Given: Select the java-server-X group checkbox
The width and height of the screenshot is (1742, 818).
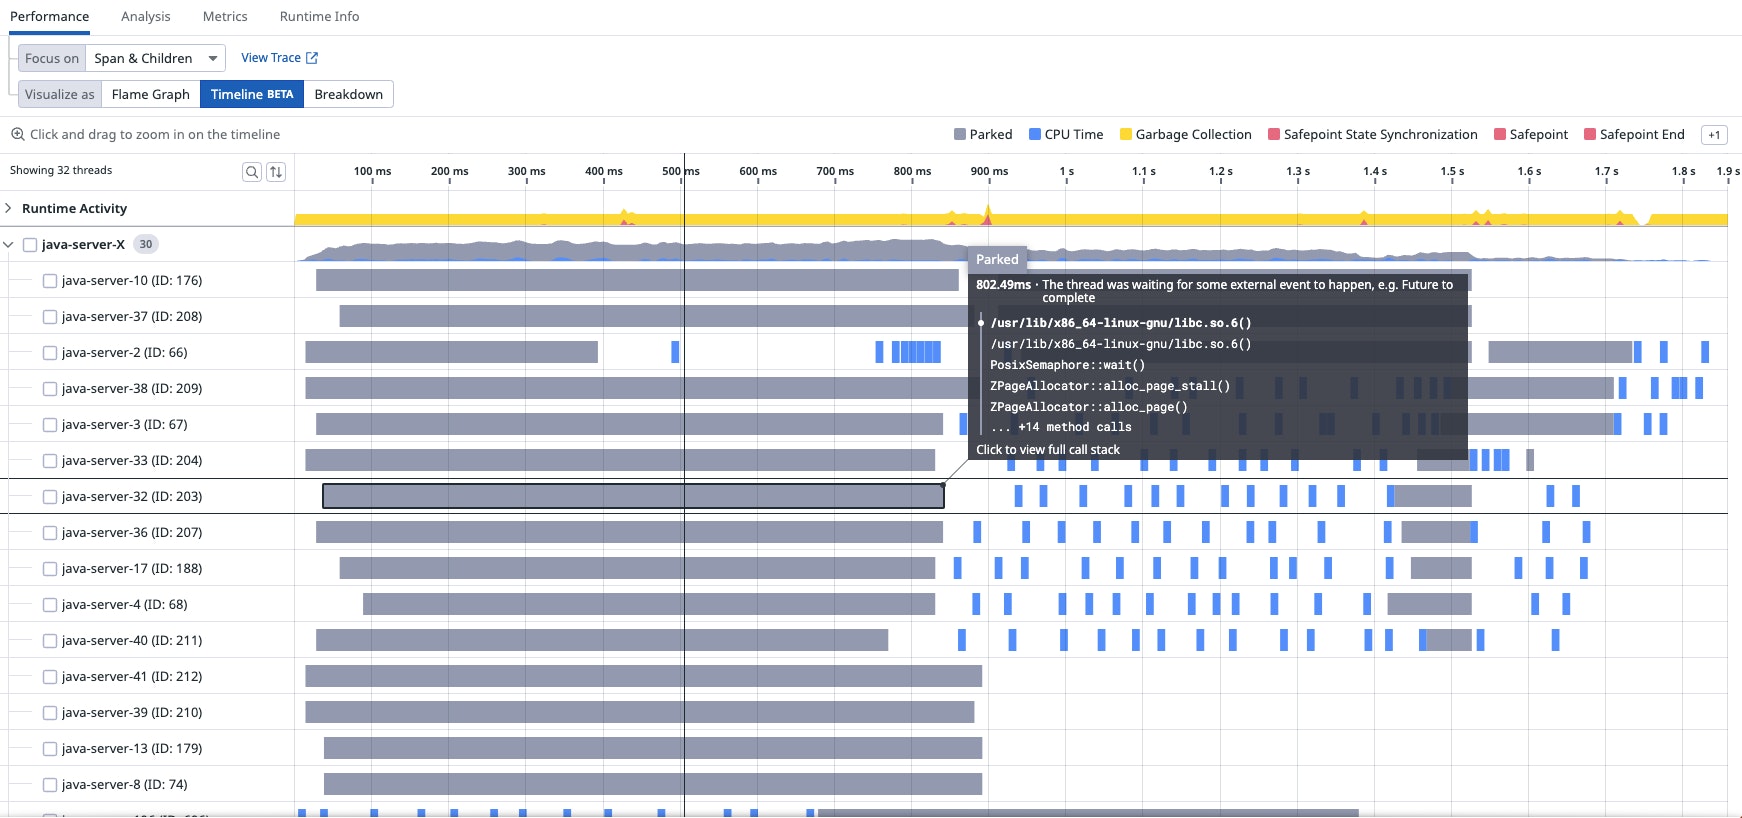Looking at the screenshot, I should point(30,245).
